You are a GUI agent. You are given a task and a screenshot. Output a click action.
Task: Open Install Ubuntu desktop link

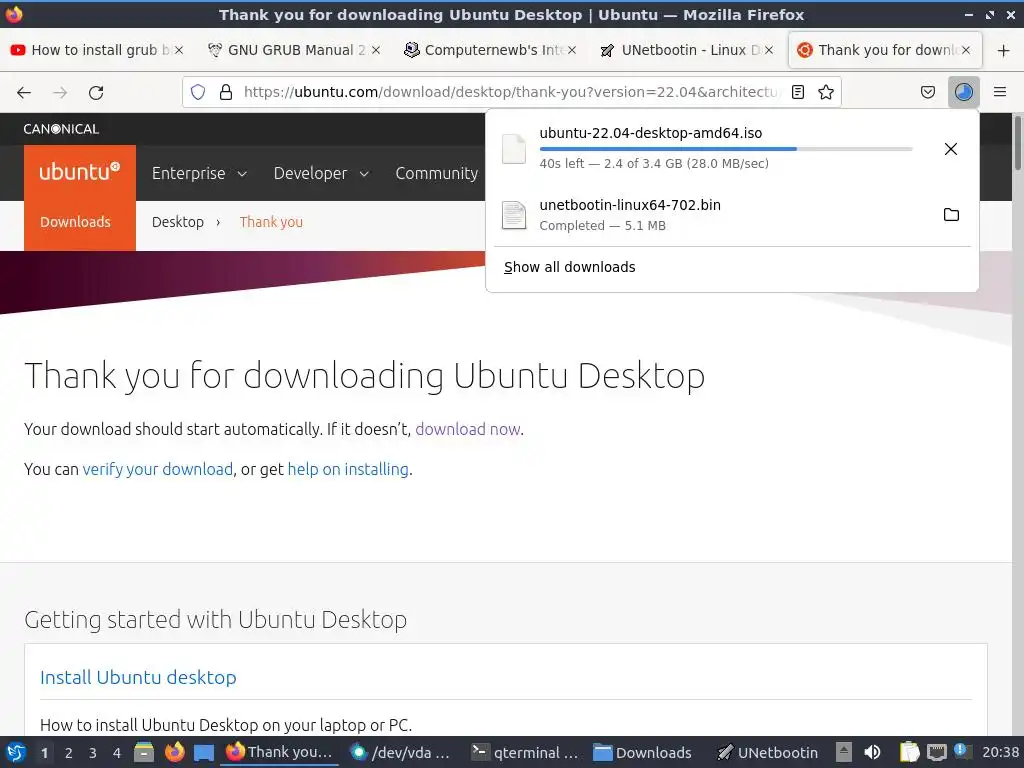point(138,677)
